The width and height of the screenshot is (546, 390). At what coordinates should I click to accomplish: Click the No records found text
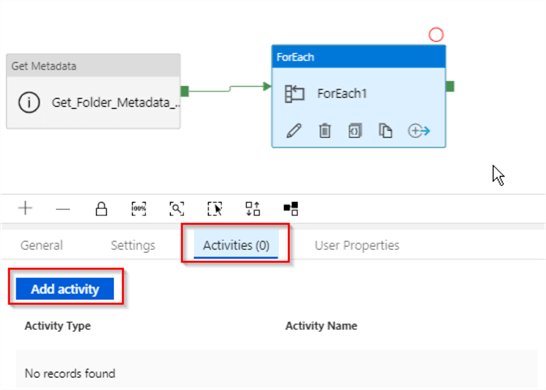coord(70,374)
